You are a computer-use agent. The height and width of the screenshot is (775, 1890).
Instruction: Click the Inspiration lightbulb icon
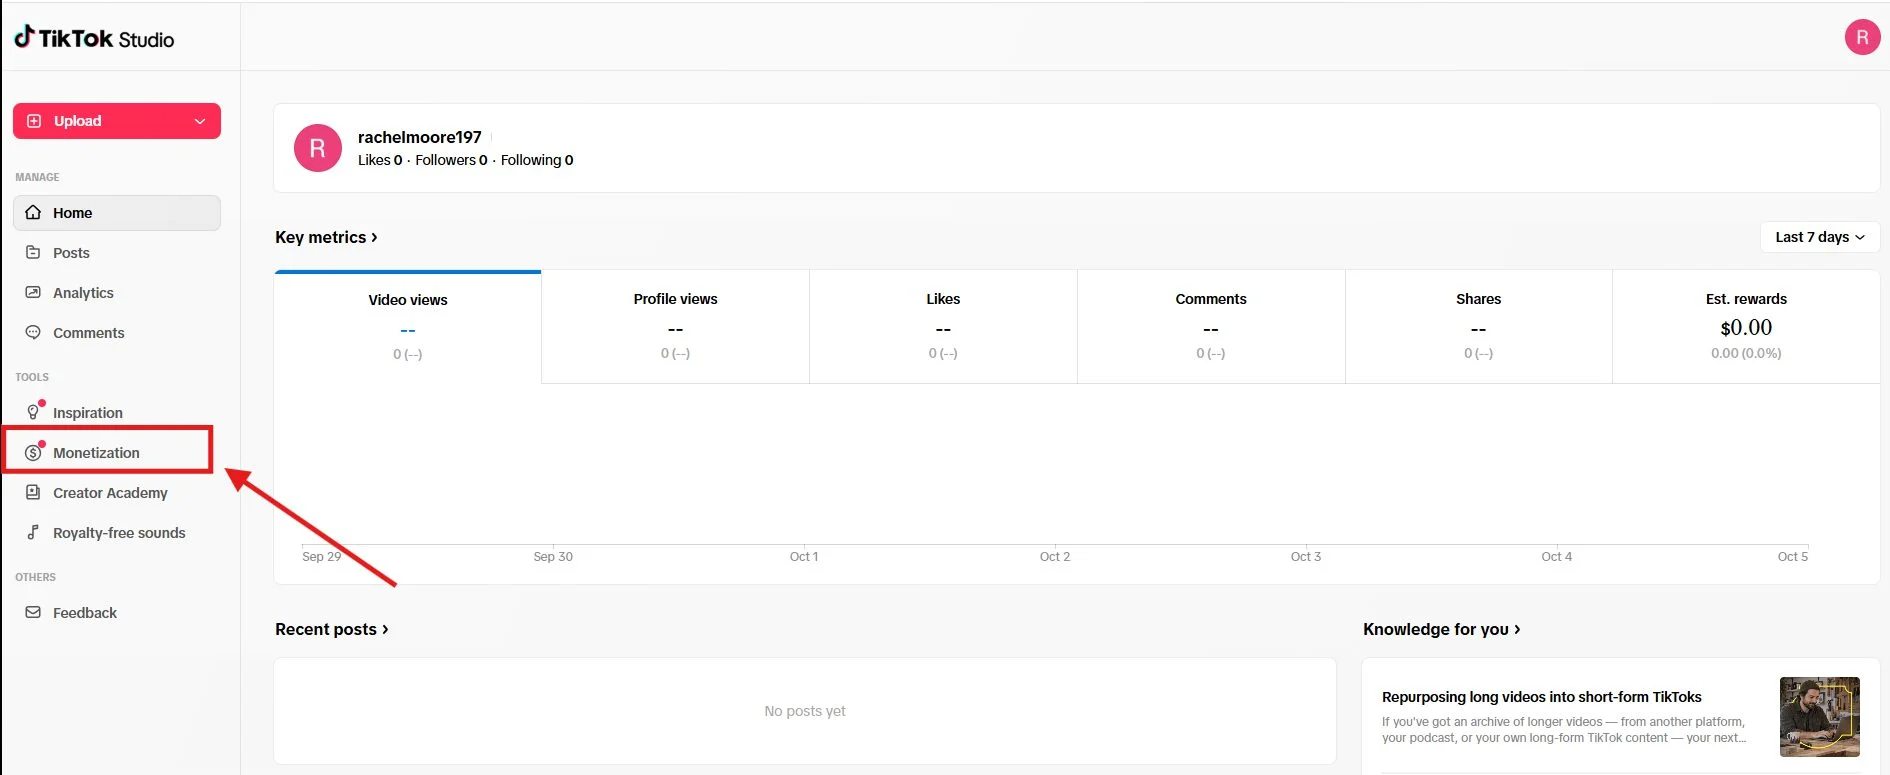click(33, 412)
